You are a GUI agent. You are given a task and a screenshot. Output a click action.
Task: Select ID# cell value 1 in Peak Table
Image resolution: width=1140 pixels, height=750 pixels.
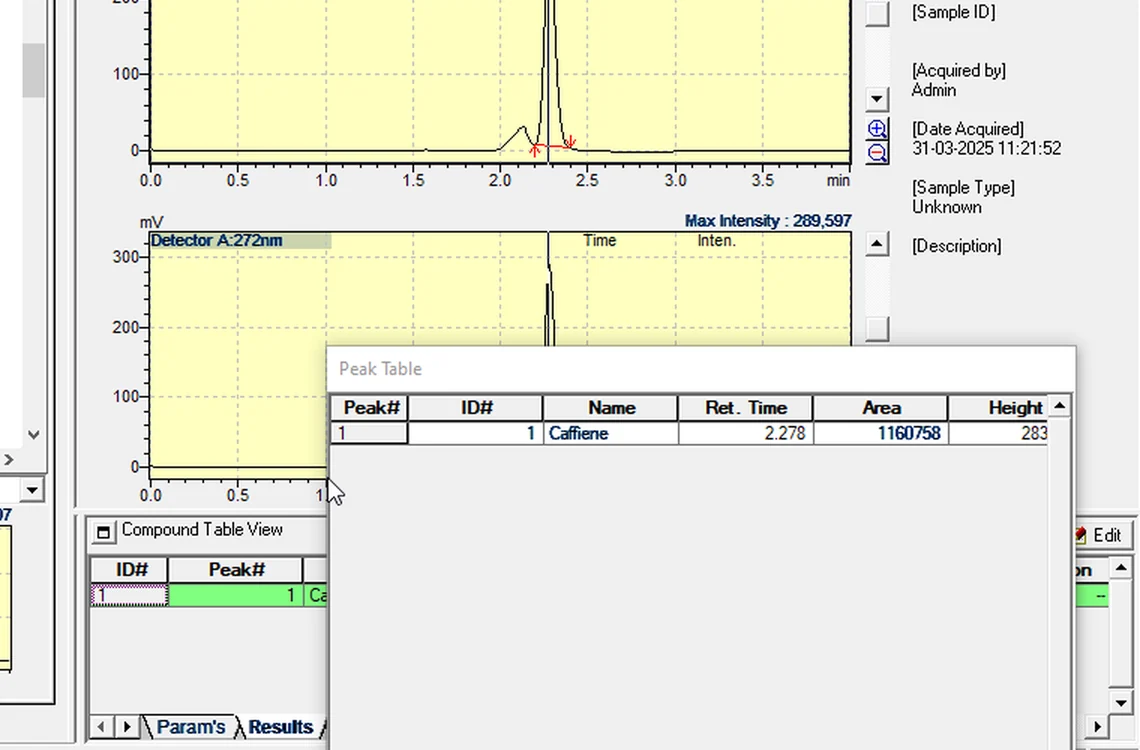tap(476, 433)
